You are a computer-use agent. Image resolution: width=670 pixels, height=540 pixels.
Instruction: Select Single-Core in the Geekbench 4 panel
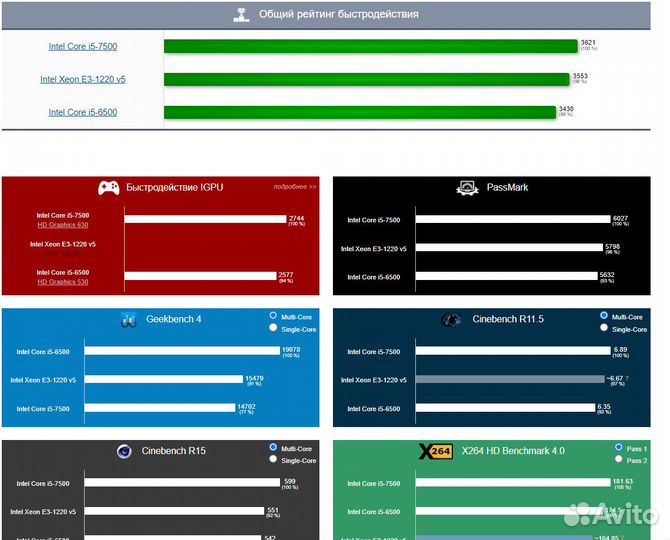pyautogui.click(x=273, y=328)
